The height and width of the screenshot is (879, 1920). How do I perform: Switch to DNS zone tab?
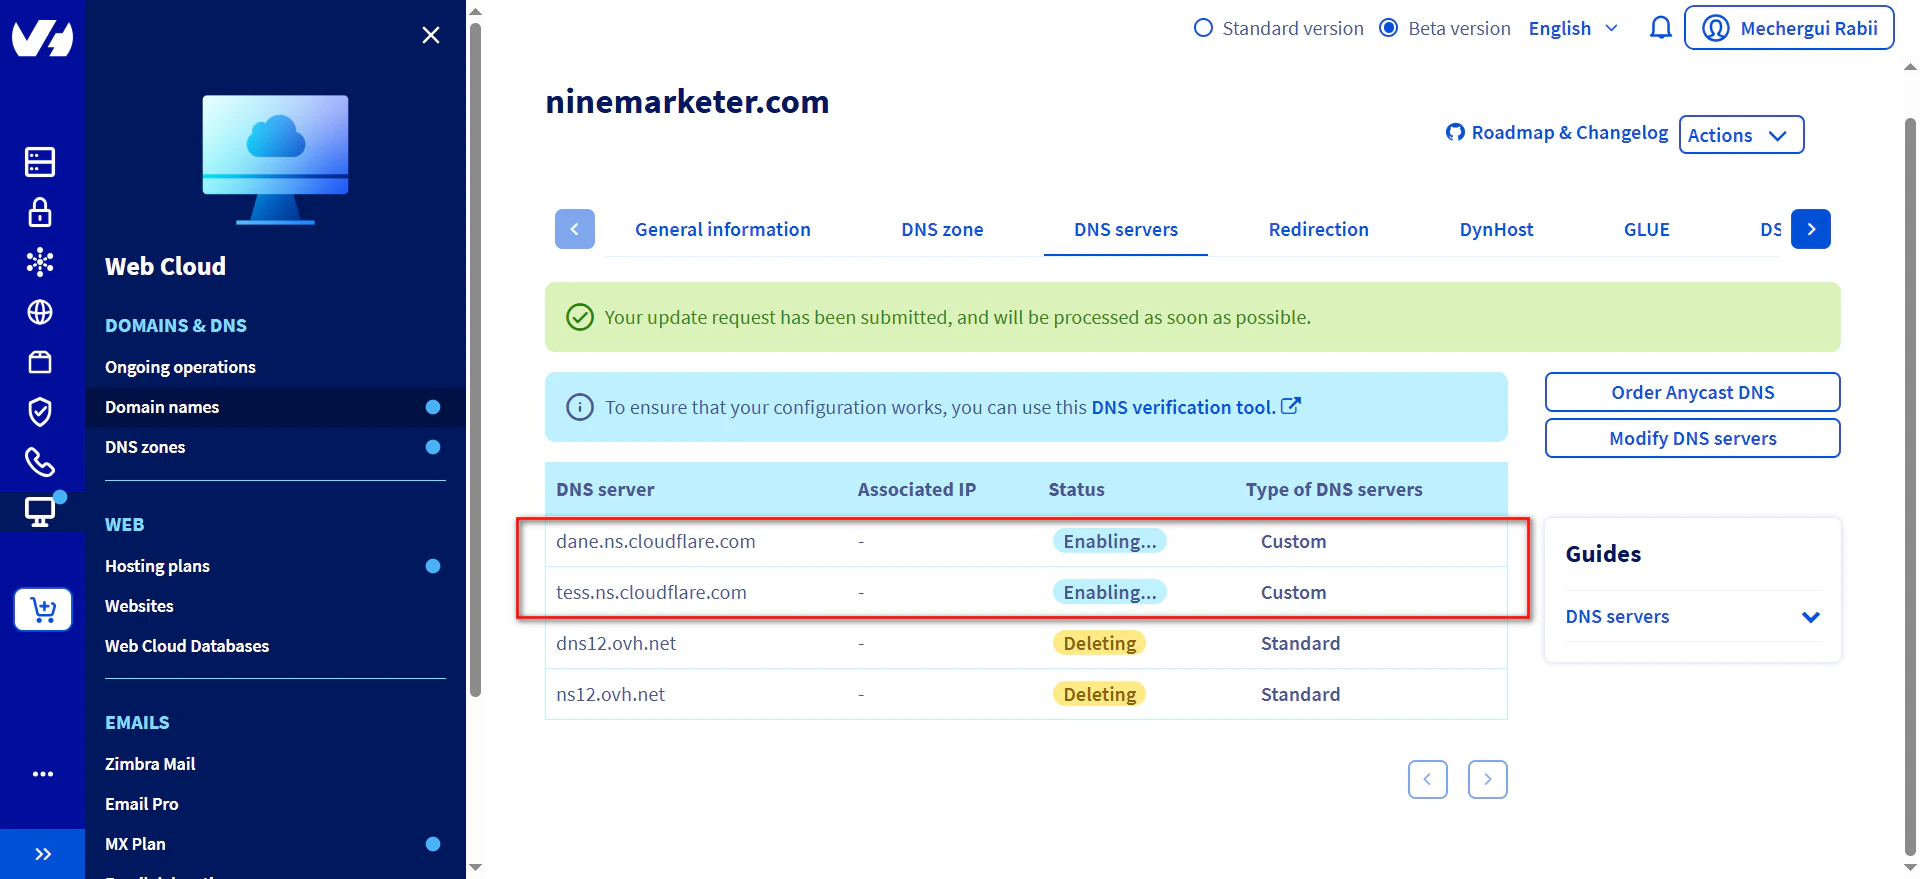point(942,230)
